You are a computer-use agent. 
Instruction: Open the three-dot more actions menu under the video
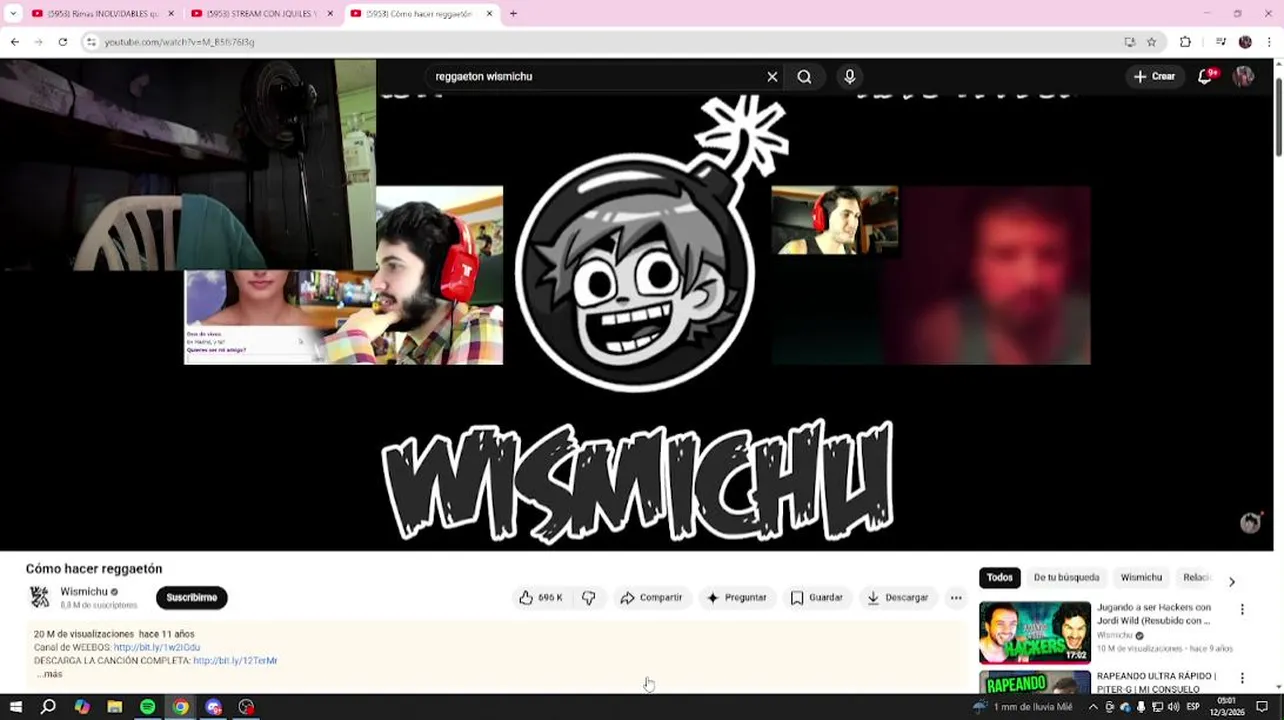(x=956, y=598)
